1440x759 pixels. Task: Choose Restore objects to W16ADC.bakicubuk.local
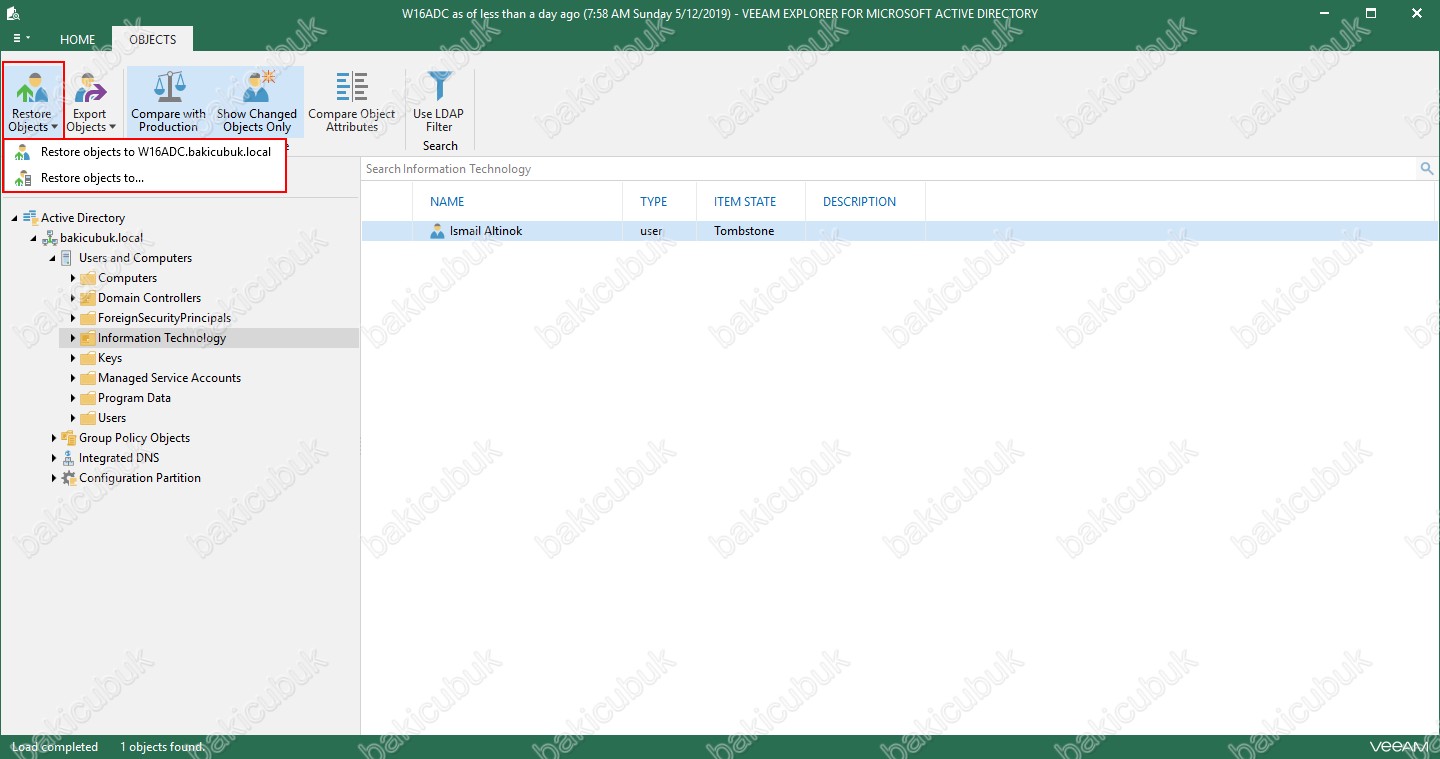click(145, 152)
